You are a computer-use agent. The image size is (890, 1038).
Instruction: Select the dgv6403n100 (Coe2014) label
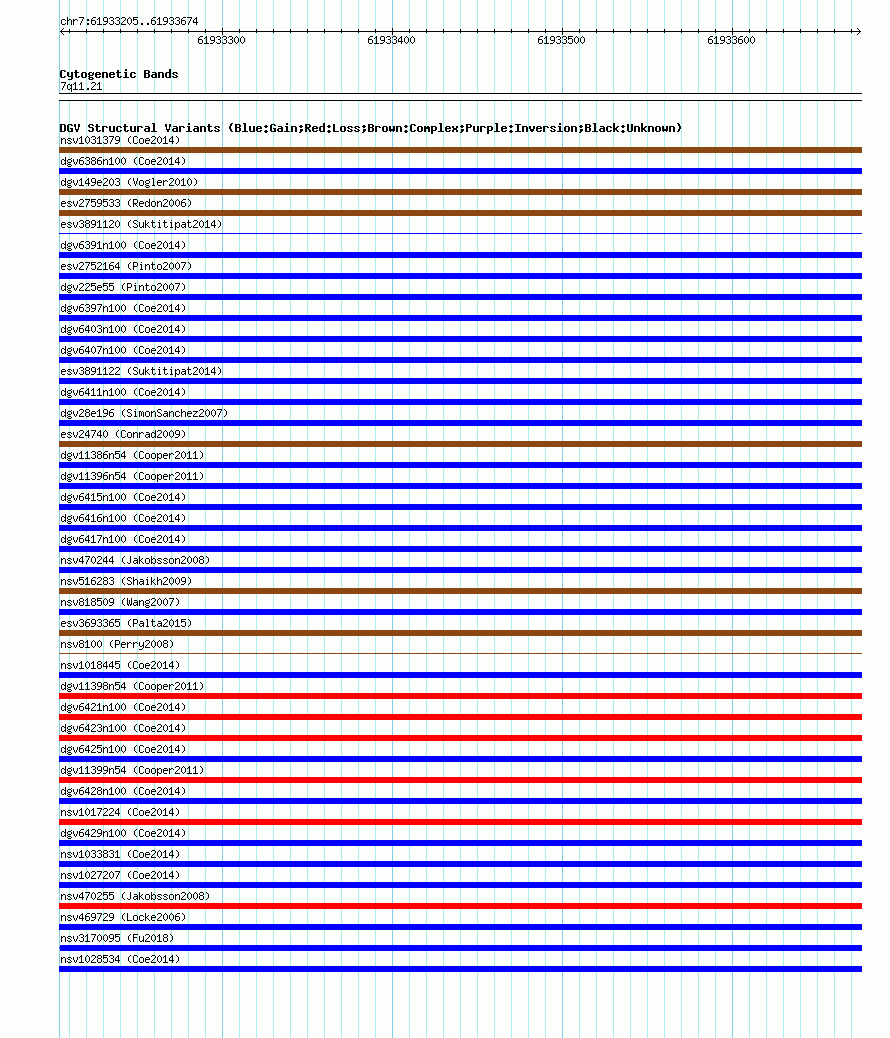click(123, 329)
